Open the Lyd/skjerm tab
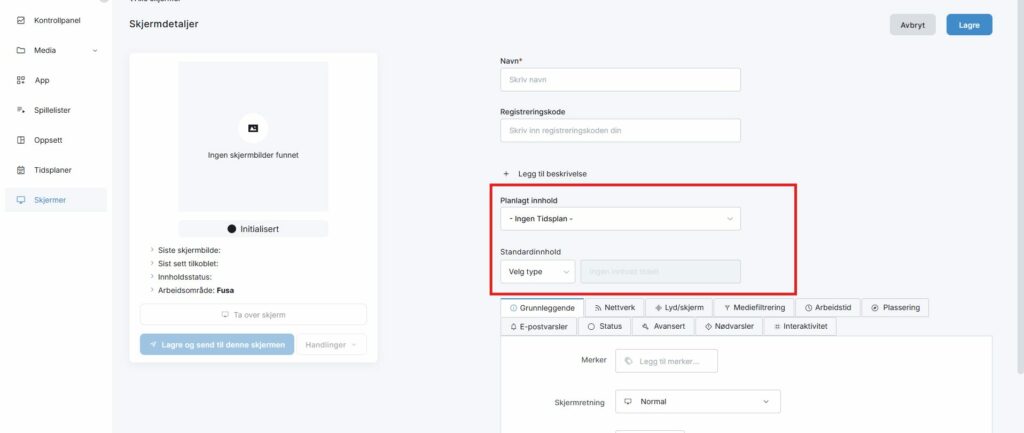Viewport: 1024px width, 433px height. pos(679,308)
